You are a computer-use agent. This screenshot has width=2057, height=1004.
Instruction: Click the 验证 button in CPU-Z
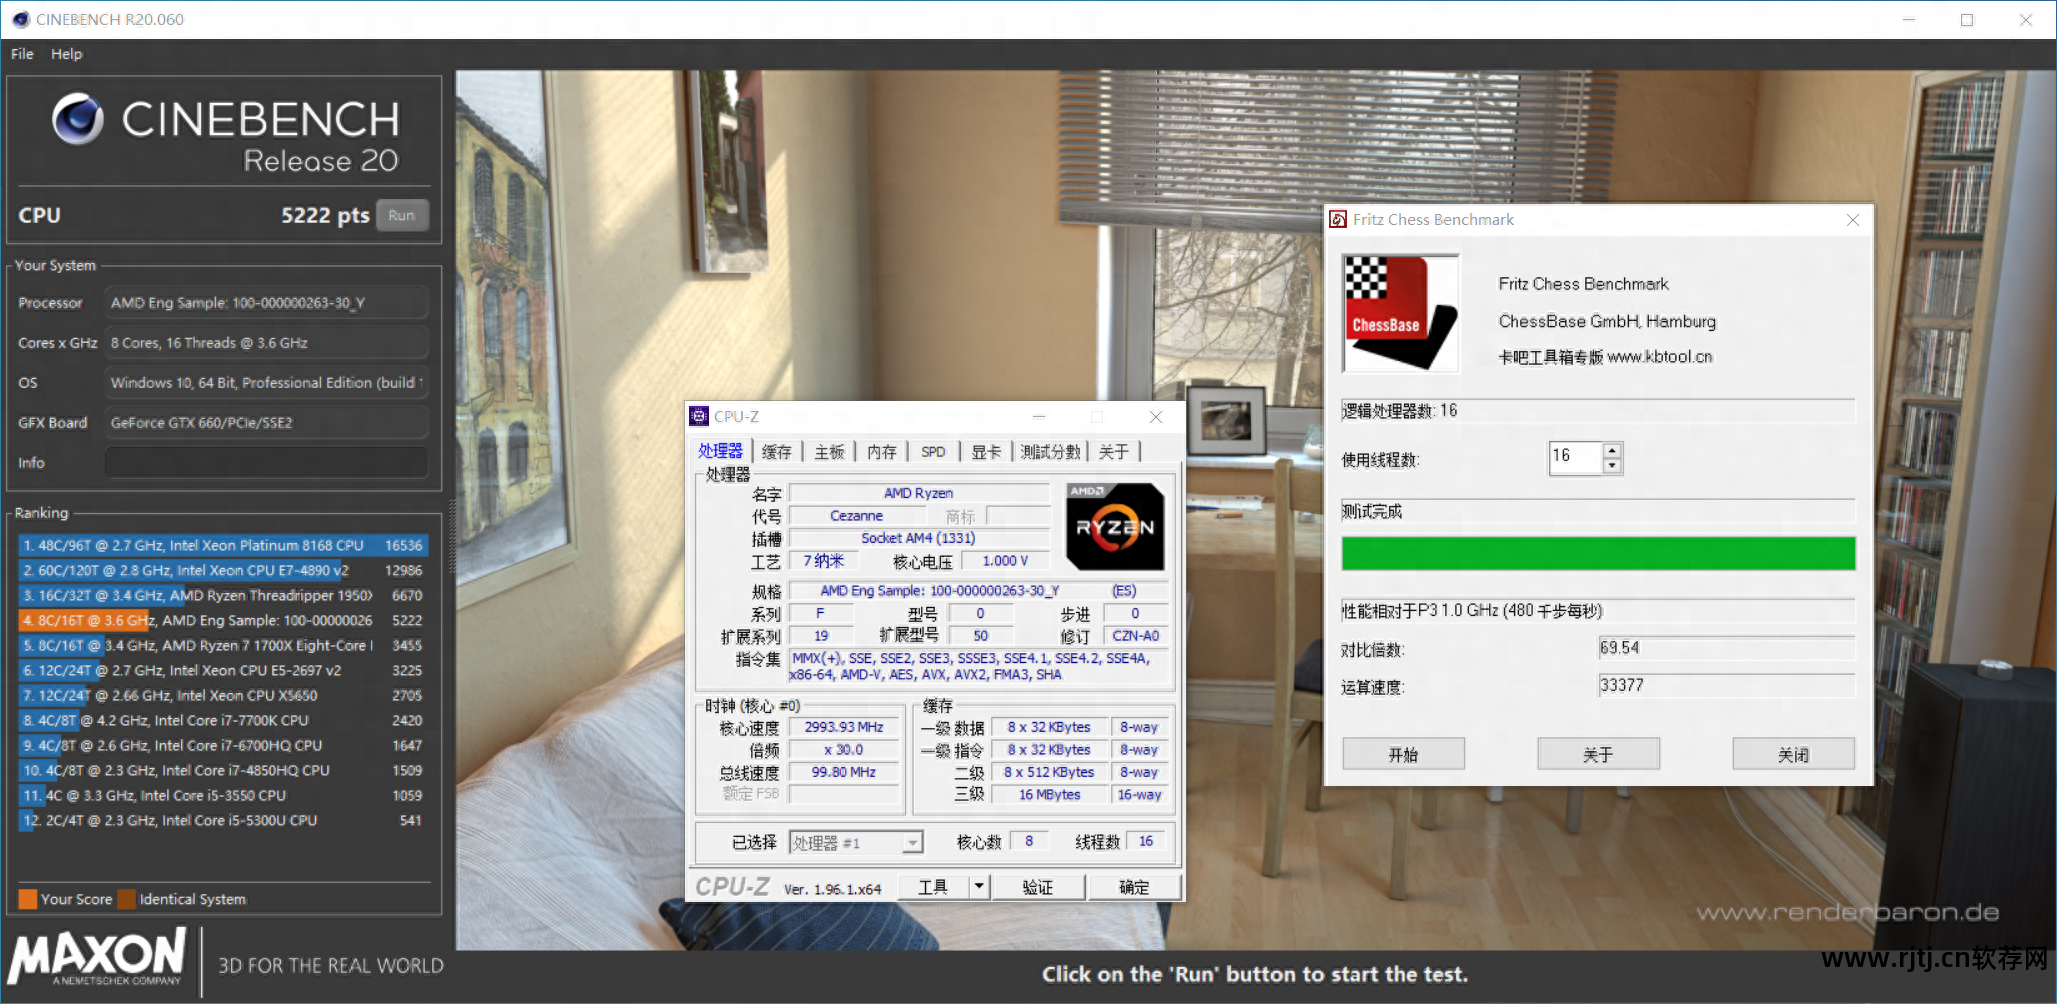tap(1038, 887)
